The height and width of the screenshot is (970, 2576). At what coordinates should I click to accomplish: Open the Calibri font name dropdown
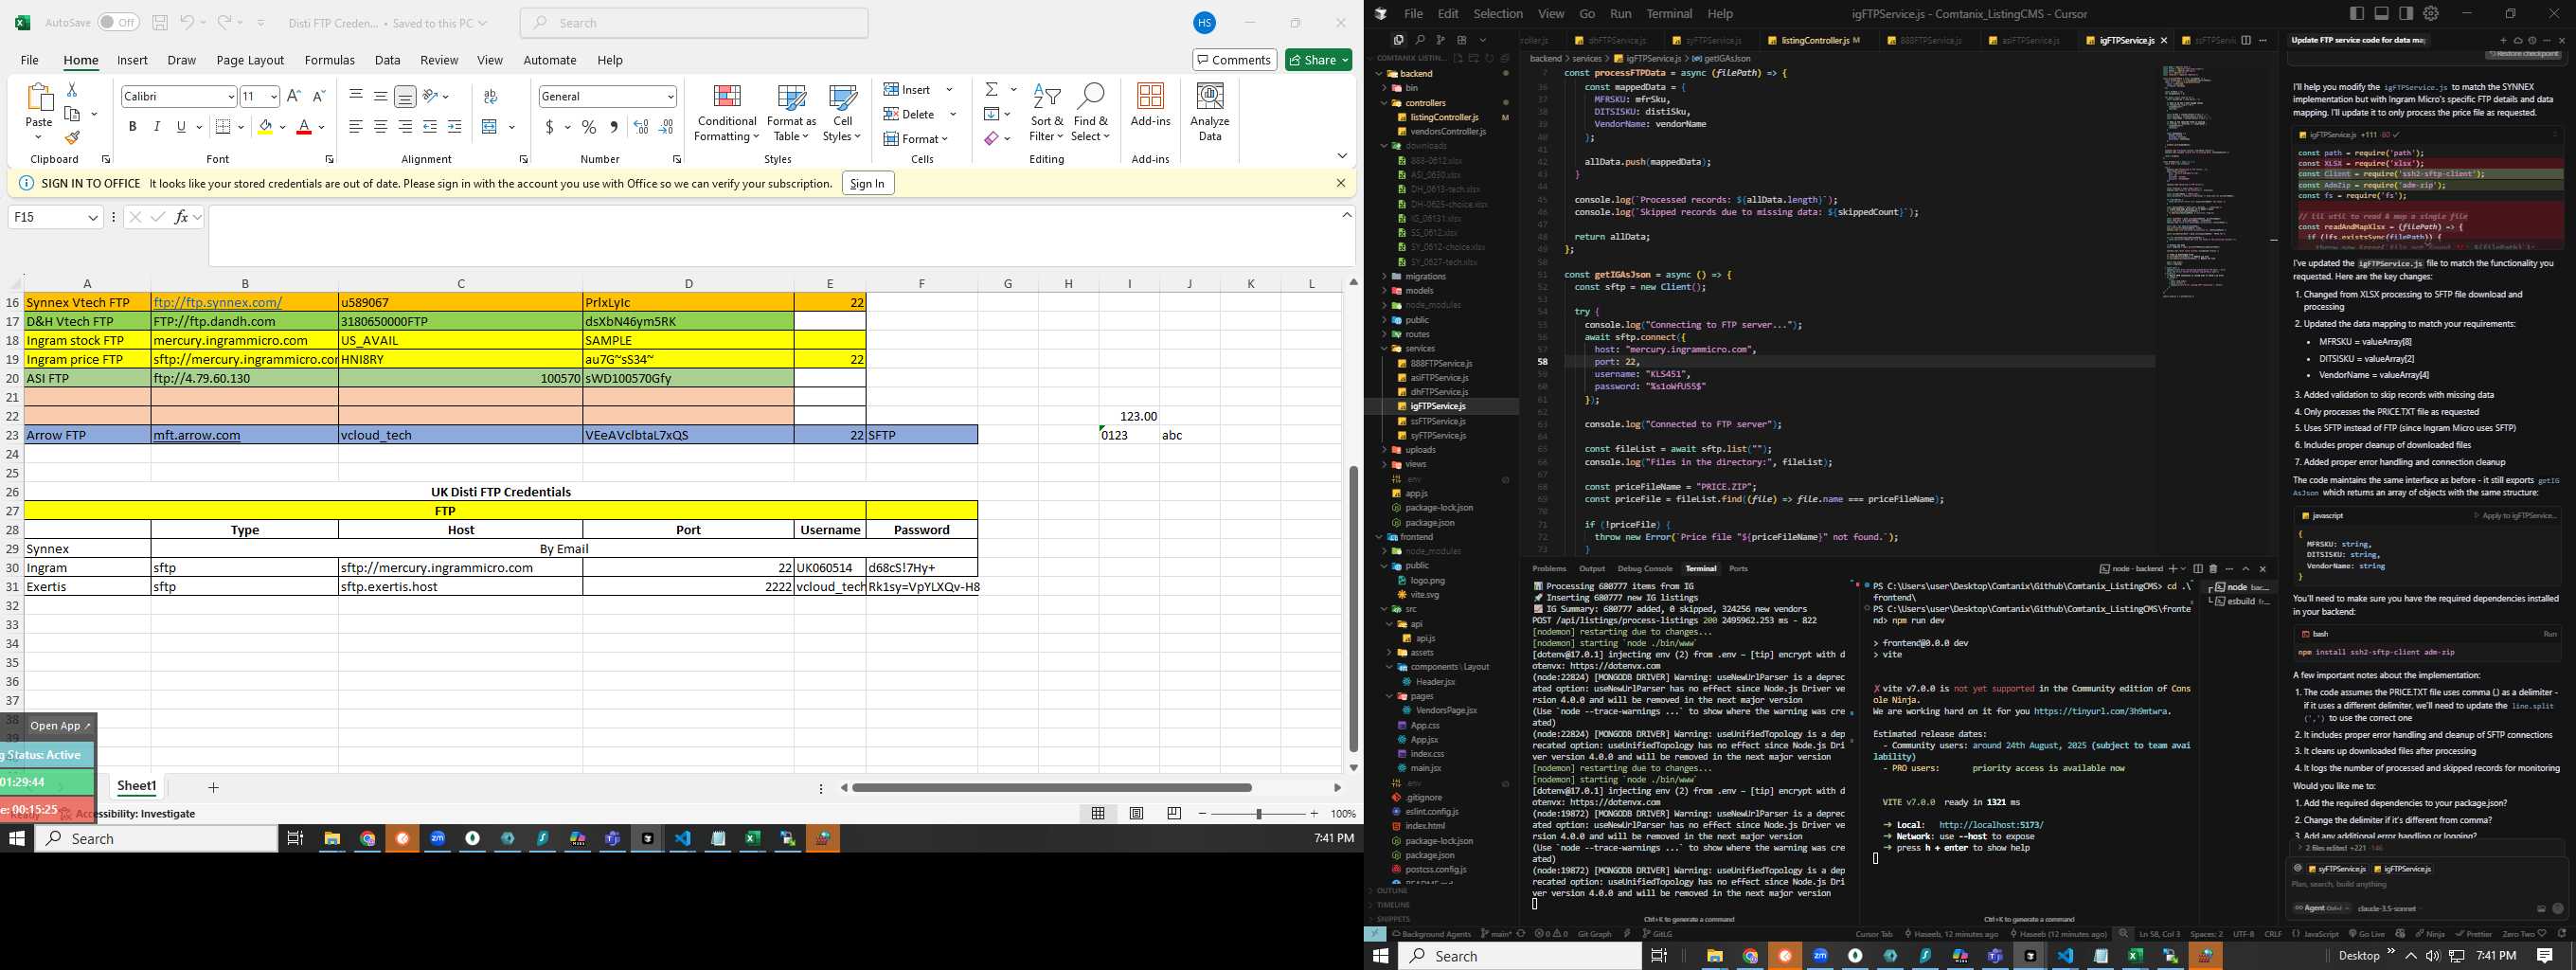point(230,97)
